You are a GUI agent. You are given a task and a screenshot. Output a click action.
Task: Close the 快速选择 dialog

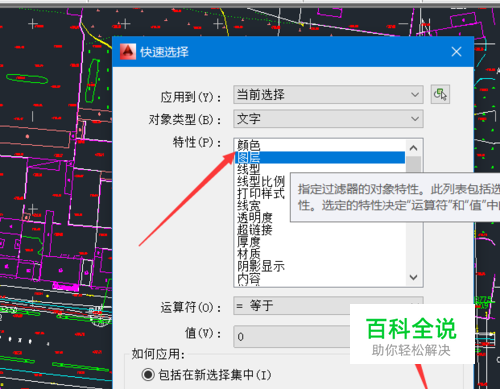456,52
